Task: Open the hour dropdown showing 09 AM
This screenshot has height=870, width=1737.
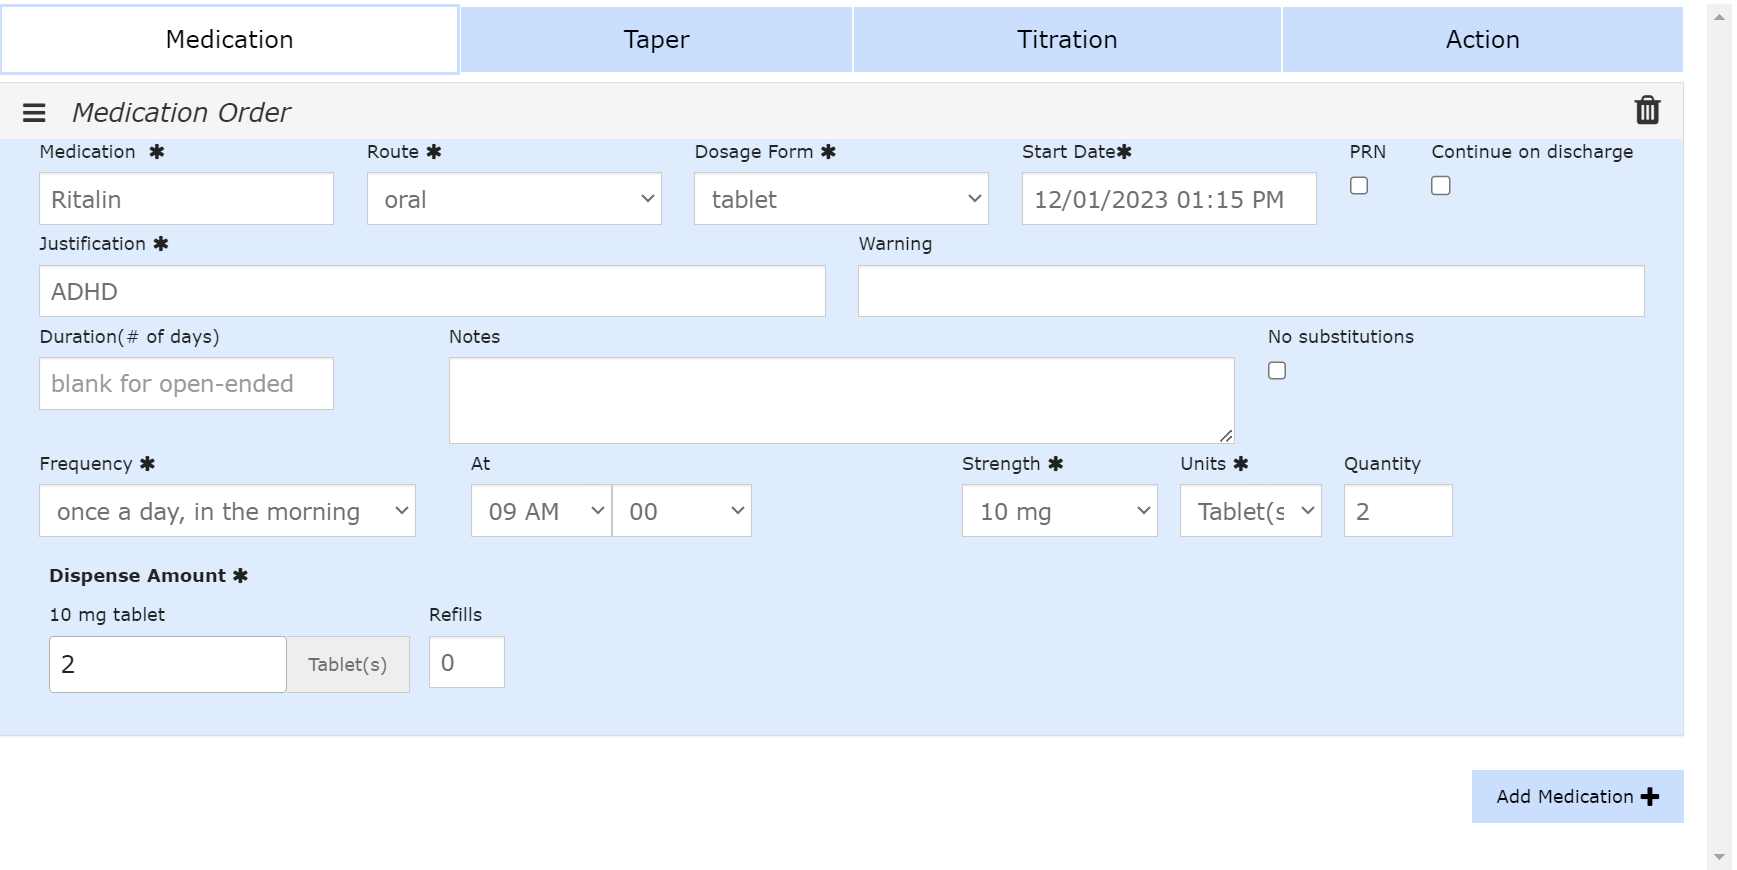Action: pyautogui.click(x=541, y=511)
